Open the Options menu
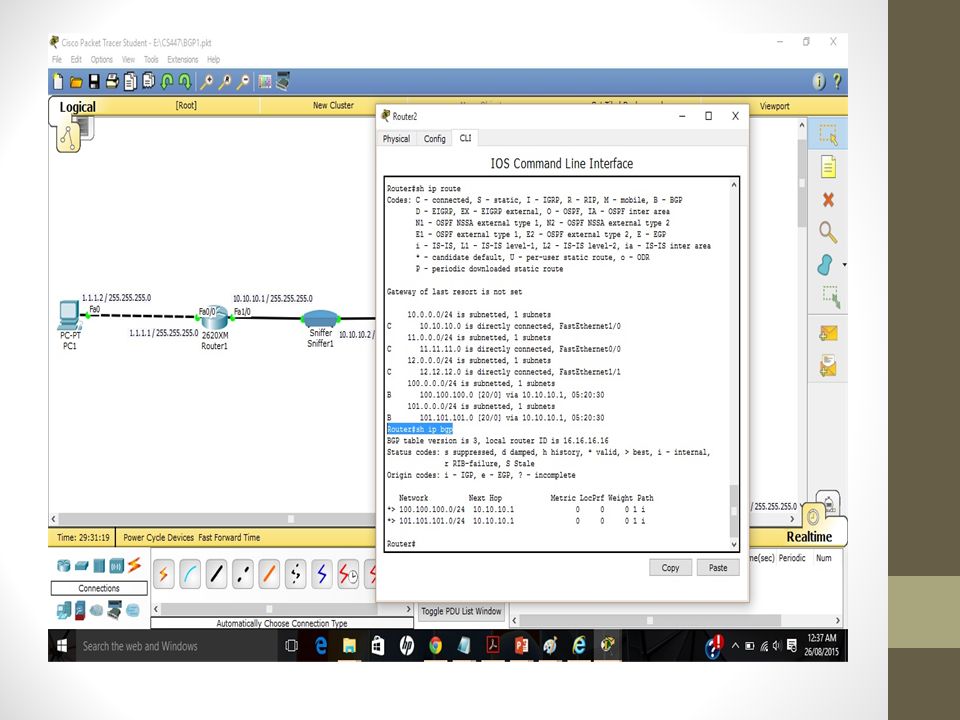The height and width of the screenshot is (720, 960). coord(102,59)
